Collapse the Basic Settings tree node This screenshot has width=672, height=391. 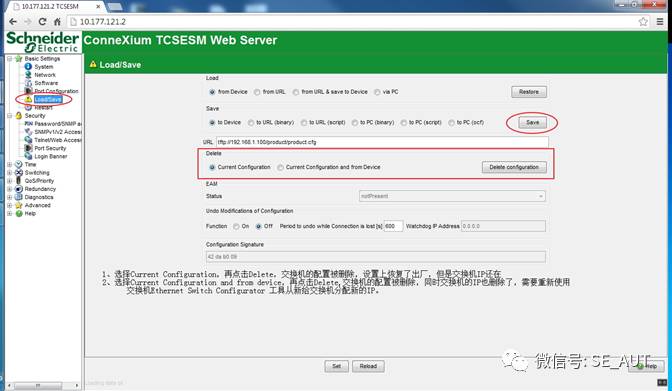click(9, 58)
